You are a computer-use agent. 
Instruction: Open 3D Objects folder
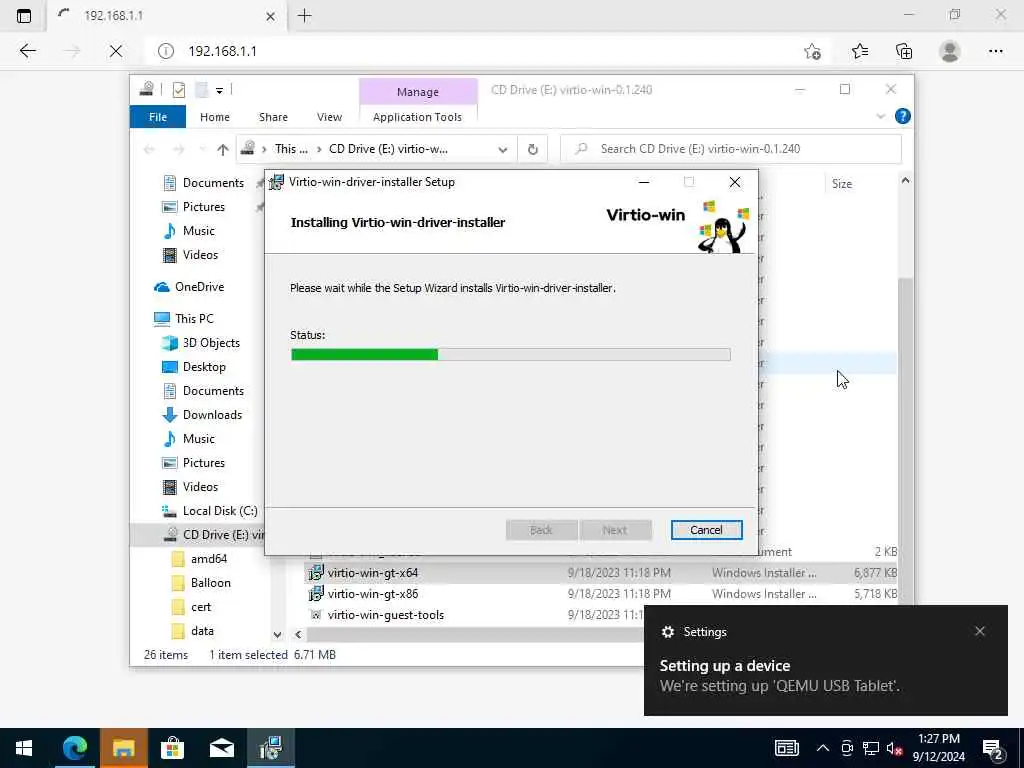click(x=211, y=343)
